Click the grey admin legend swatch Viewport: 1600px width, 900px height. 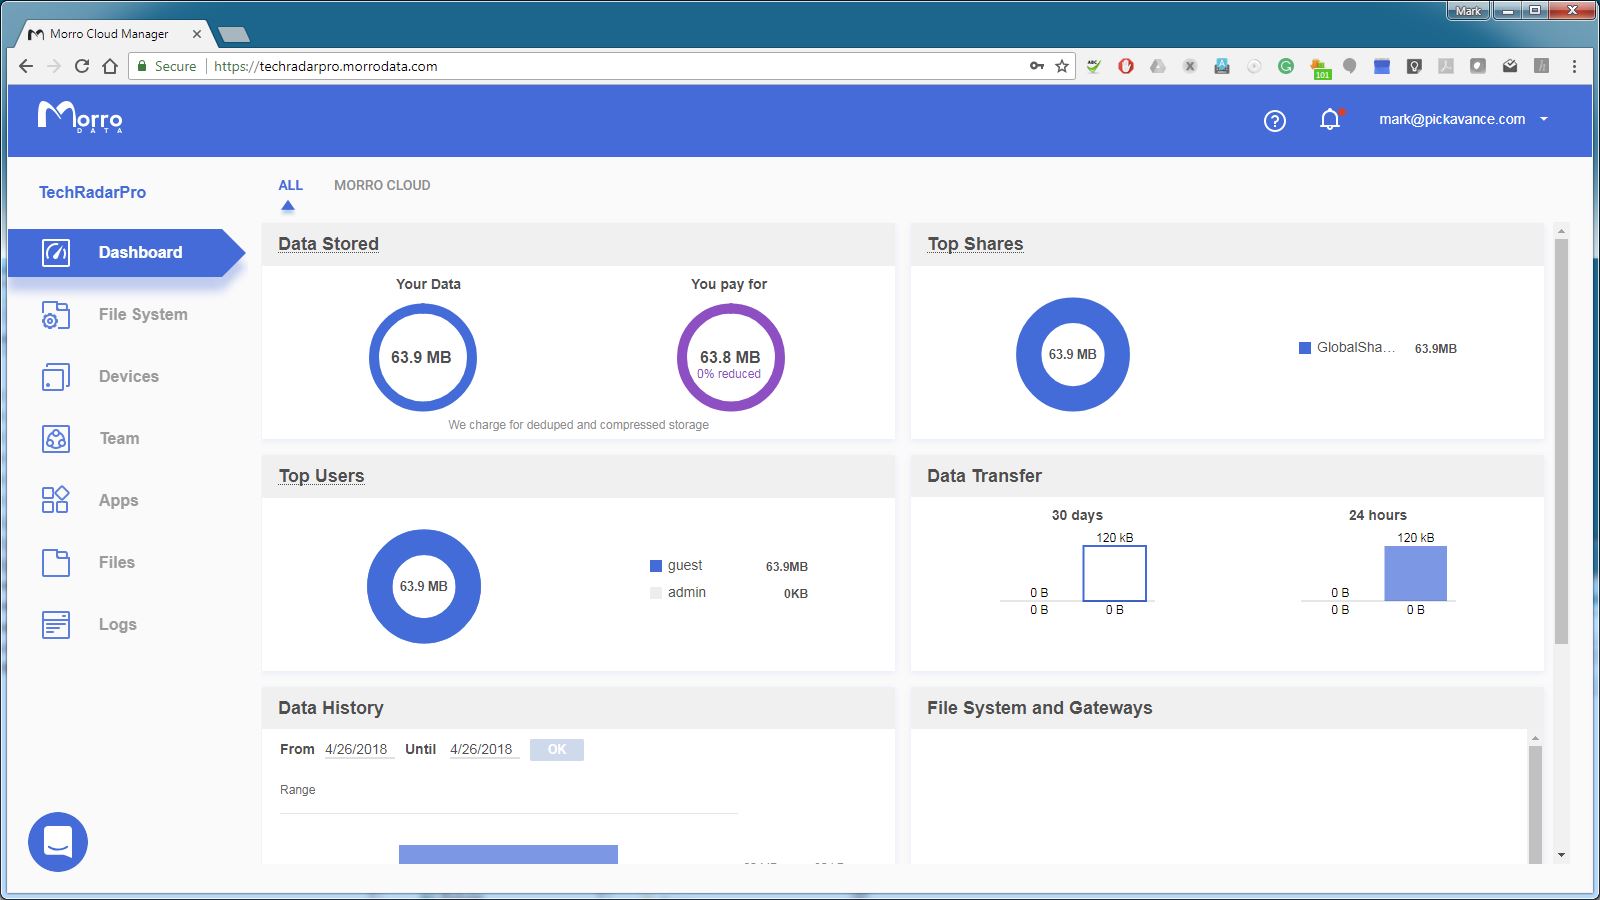(x=656, y=593)
